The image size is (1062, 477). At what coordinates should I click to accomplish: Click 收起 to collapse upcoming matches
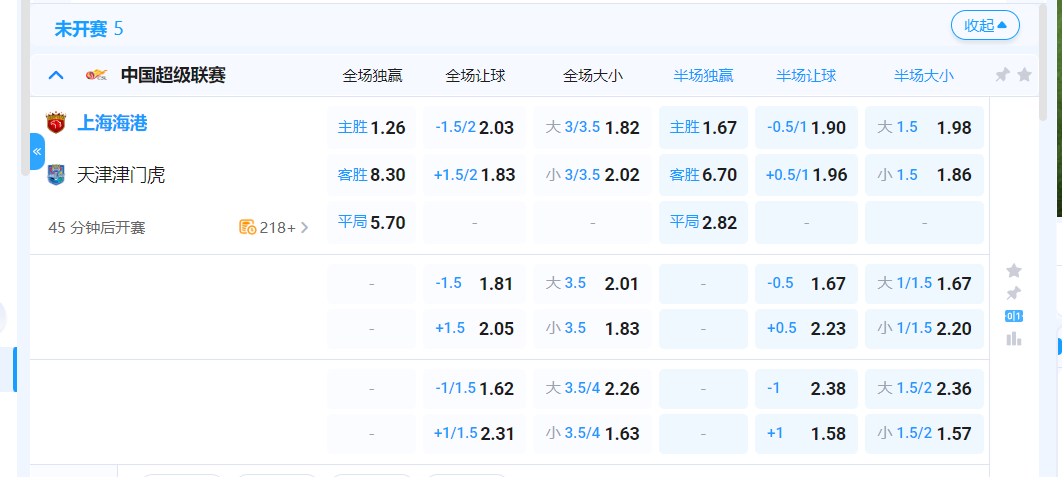point(985,26)
